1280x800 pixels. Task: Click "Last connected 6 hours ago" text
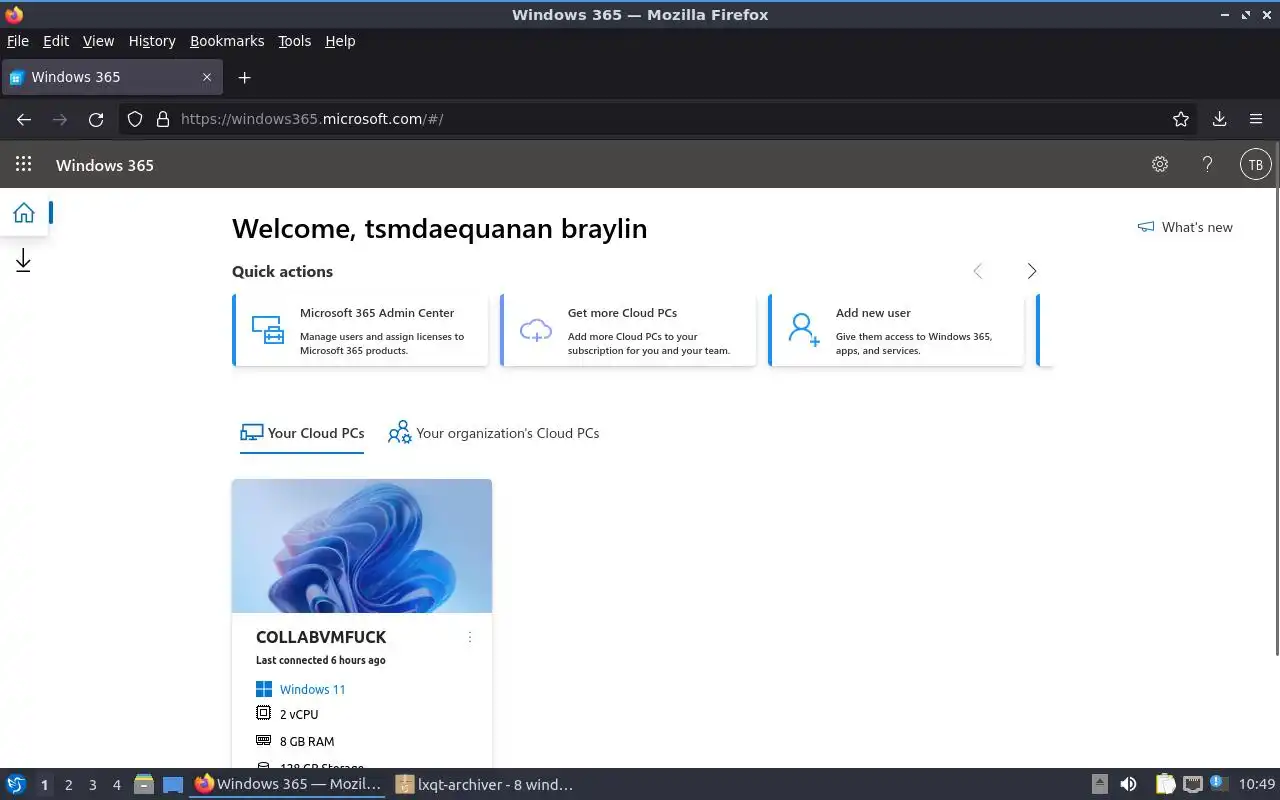tap(321, 660)
